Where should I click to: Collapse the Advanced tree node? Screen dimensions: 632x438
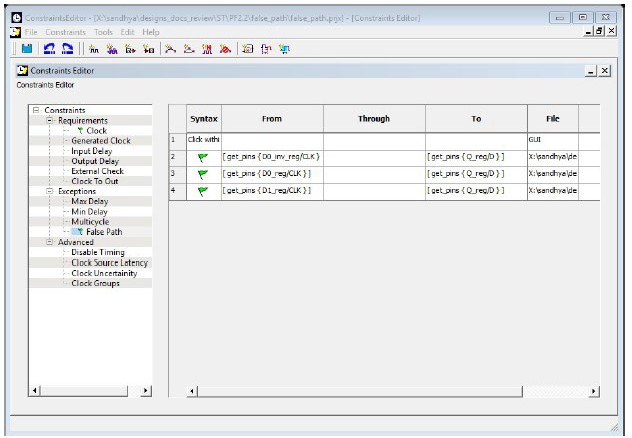pos(50,242)
